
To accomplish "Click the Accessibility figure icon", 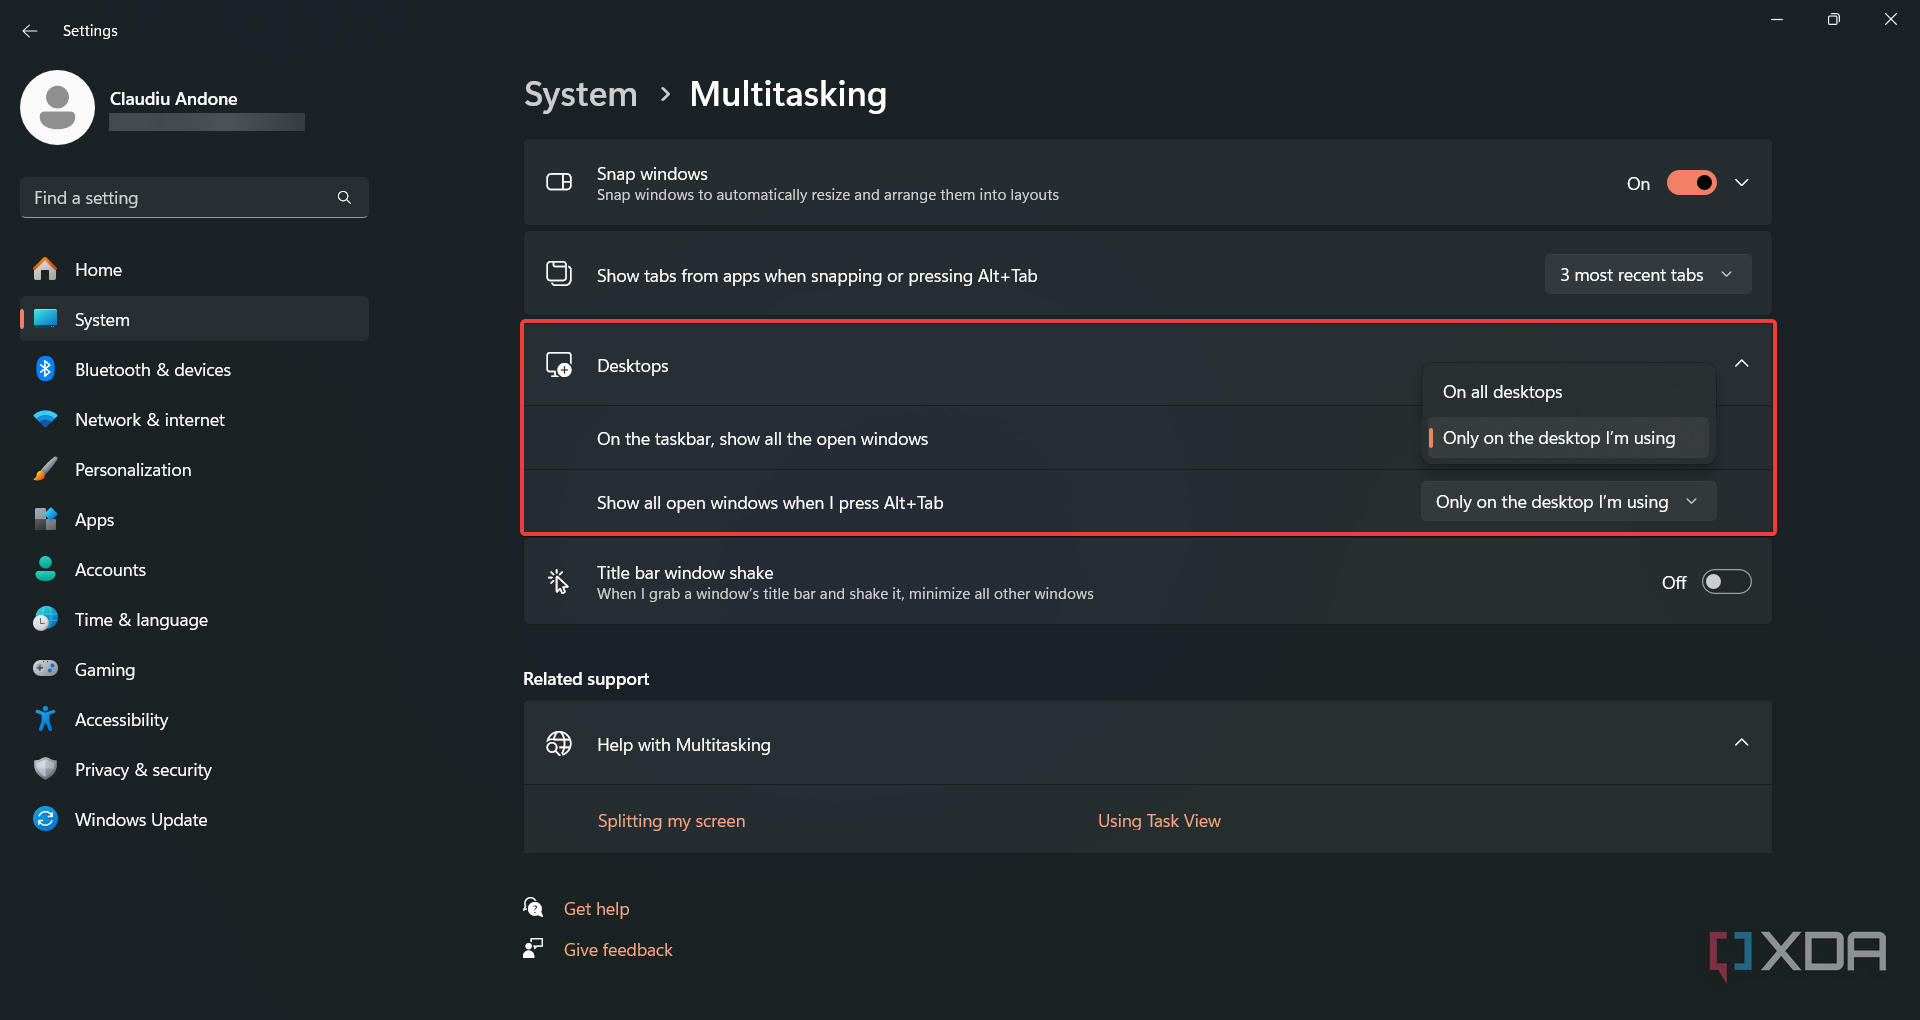I will [x=45, y=719].
